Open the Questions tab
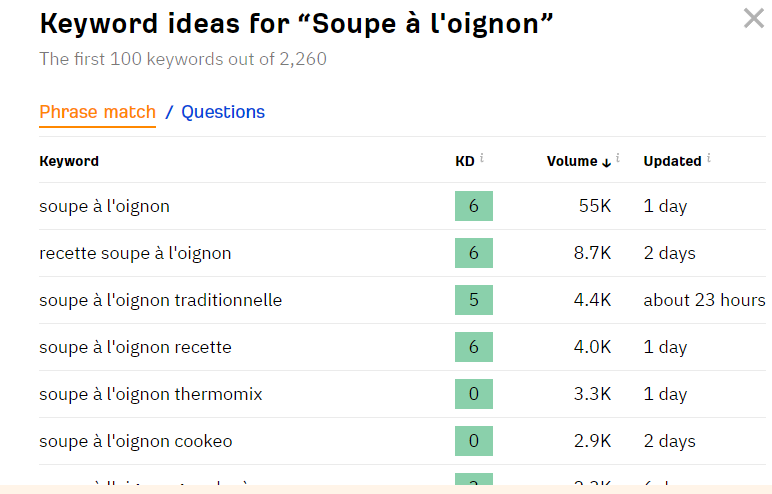The image size is (772, 494). click(223, 112)
